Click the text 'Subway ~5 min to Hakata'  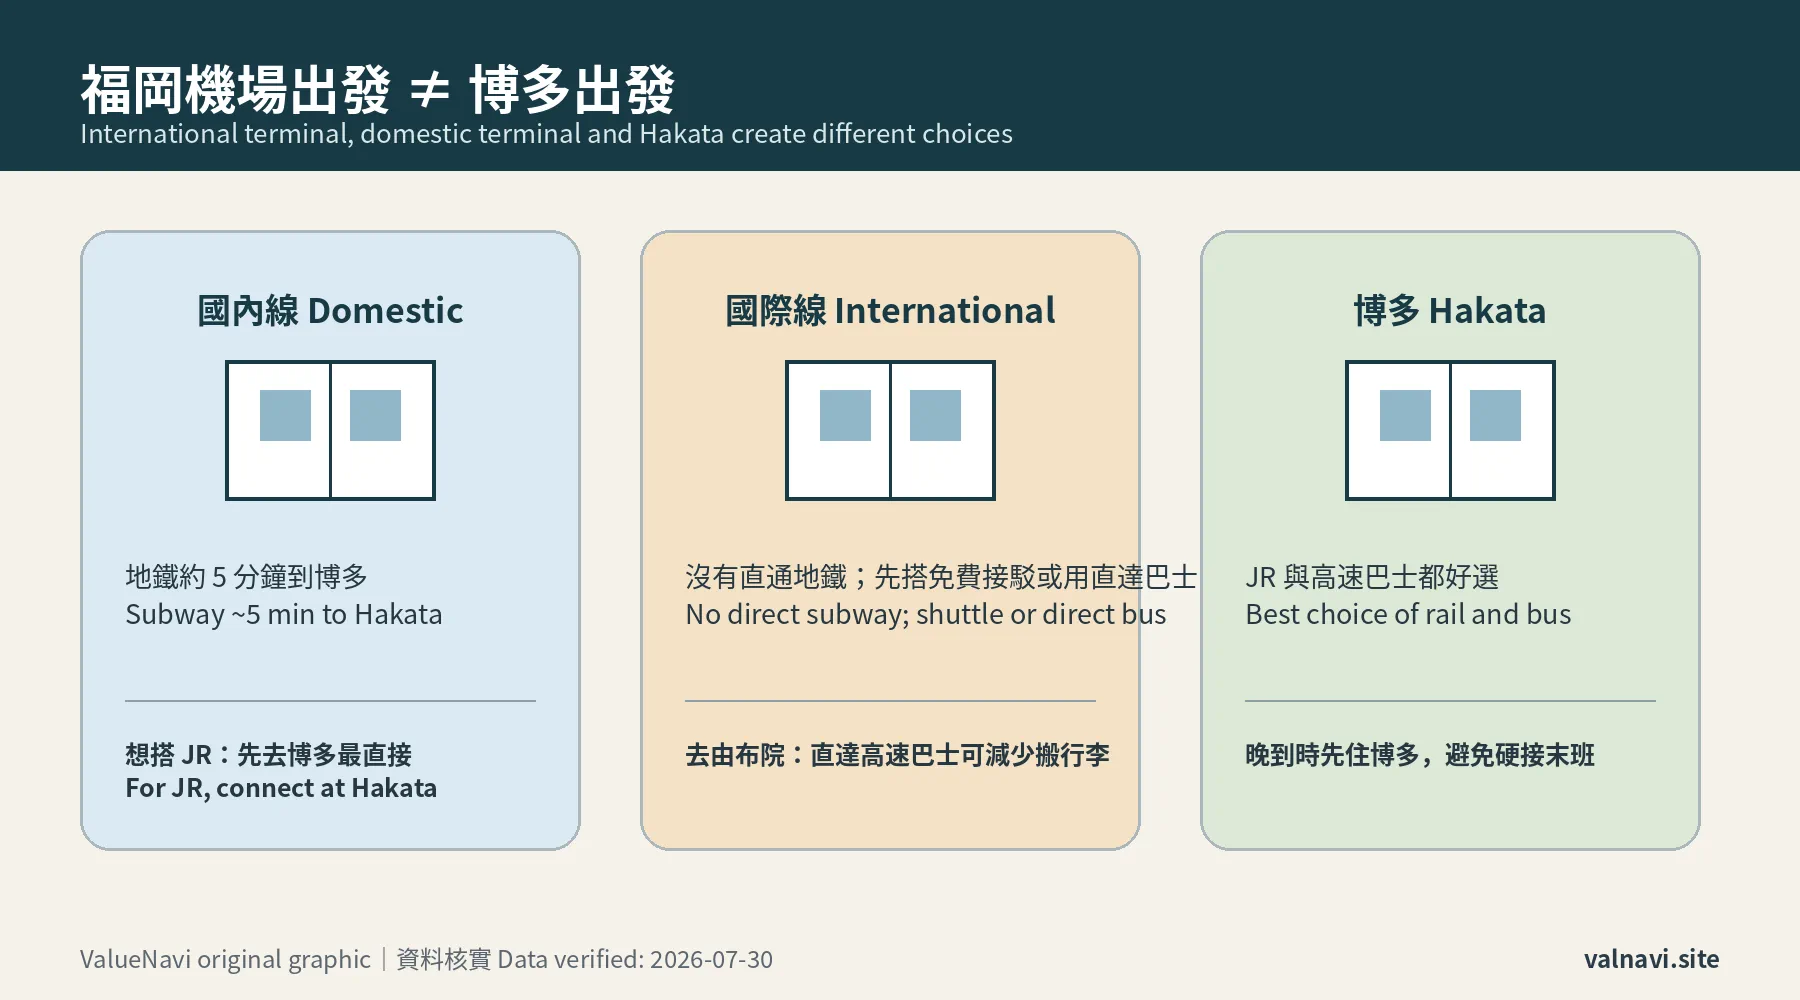[284, 614]
